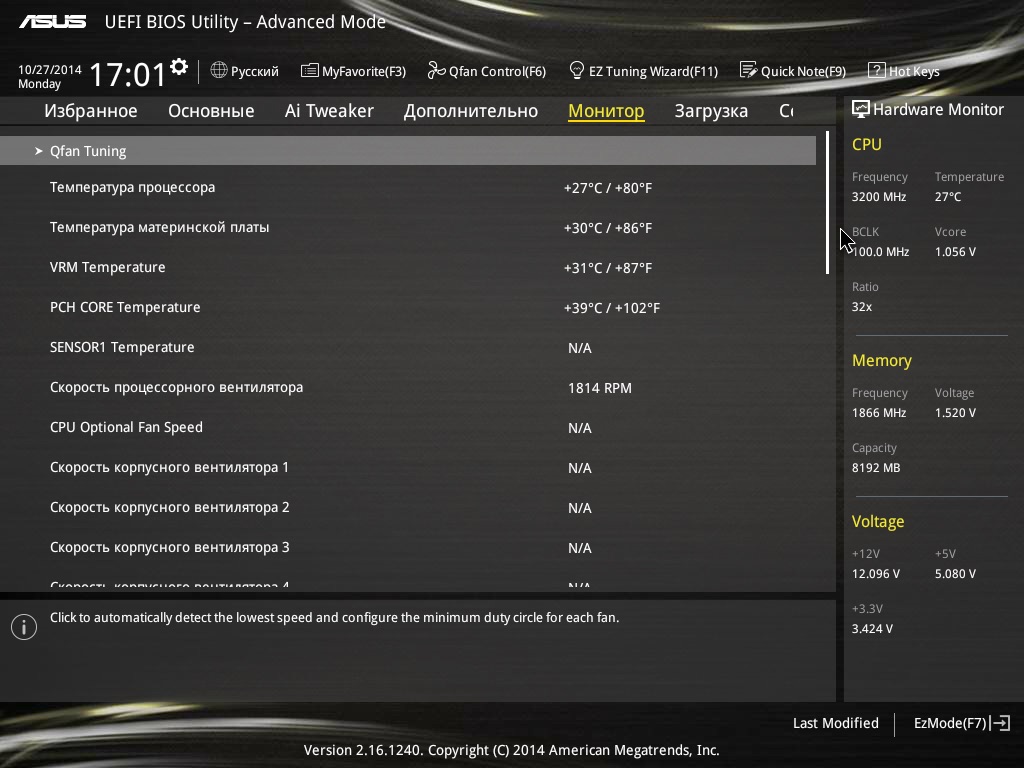Image resolution: width=1024 pixels, height=768 pixels.
Task: Select the Монитор tab
Action: point(606,111)
